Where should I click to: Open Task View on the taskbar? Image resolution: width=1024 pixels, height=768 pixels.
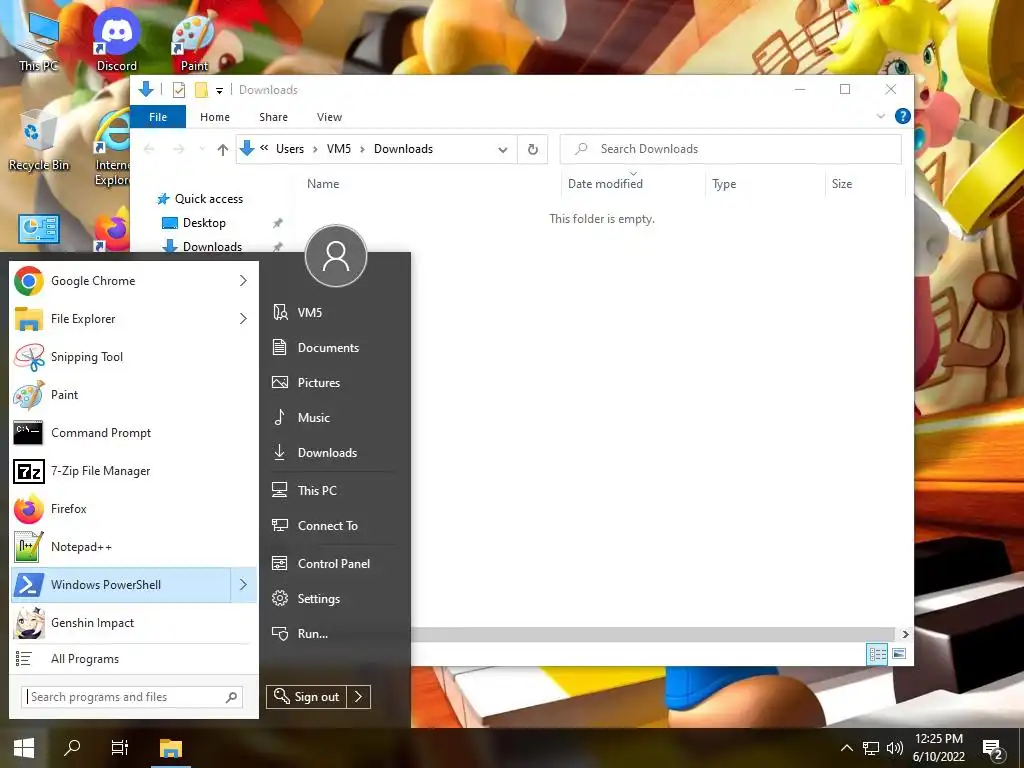(120, 748)
